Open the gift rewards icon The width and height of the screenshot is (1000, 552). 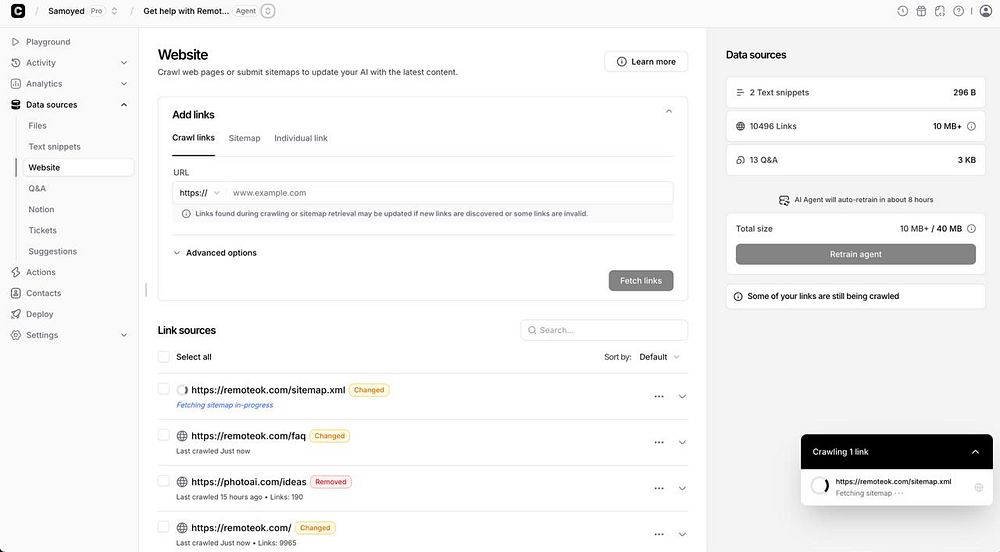921,11
